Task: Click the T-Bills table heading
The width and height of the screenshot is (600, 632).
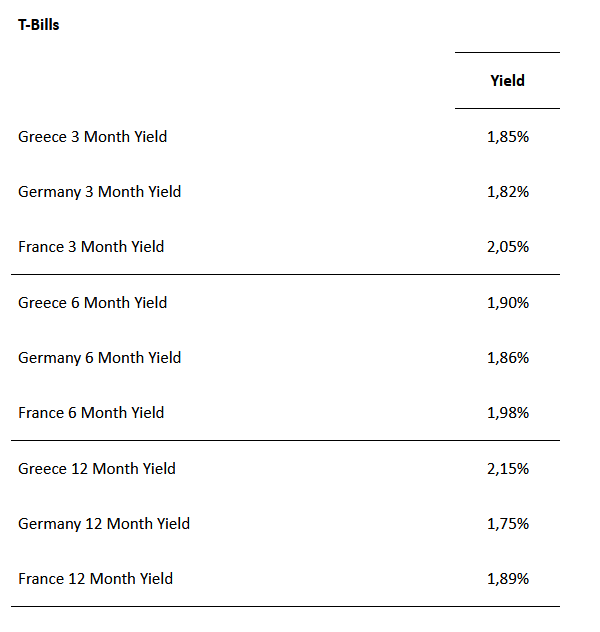Action: (39, 25)
